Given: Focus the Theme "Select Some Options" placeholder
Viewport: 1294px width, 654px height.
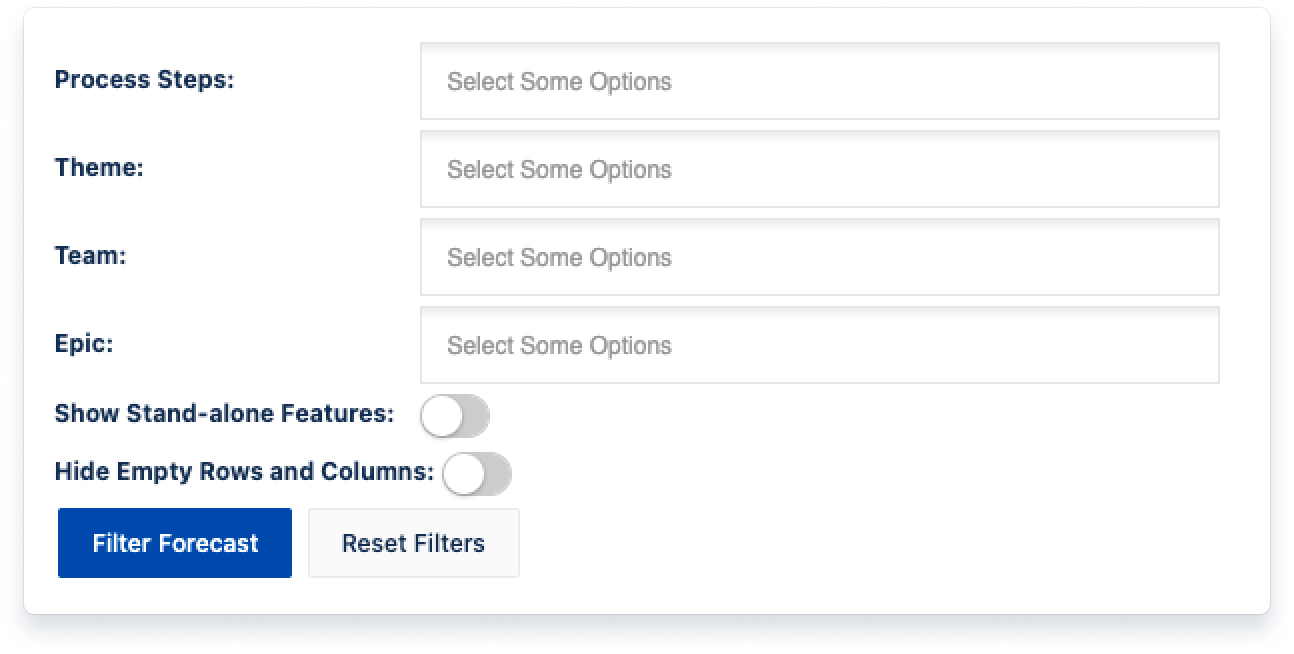Looking at the screenshot, I should [x=559, y=170].
